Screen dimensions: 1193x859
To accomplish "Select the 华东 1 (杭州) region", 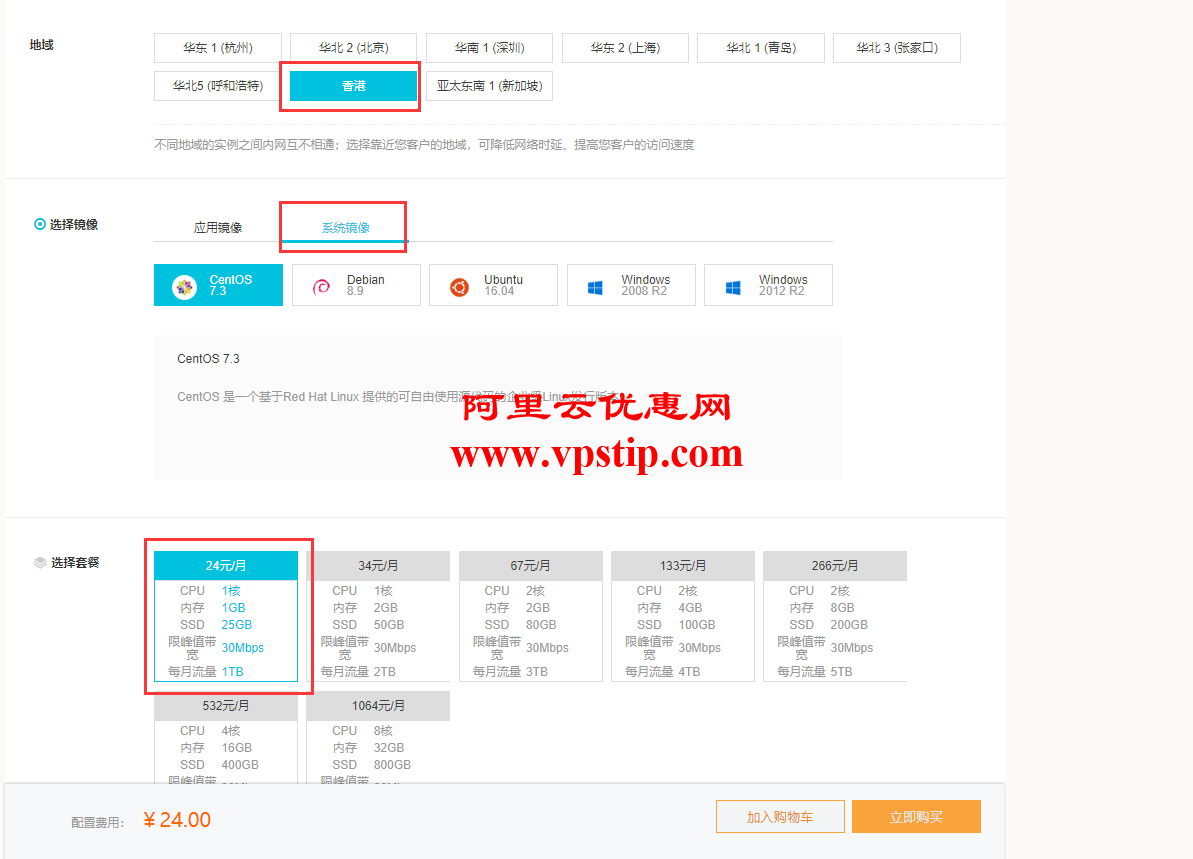I will (218, 48).
